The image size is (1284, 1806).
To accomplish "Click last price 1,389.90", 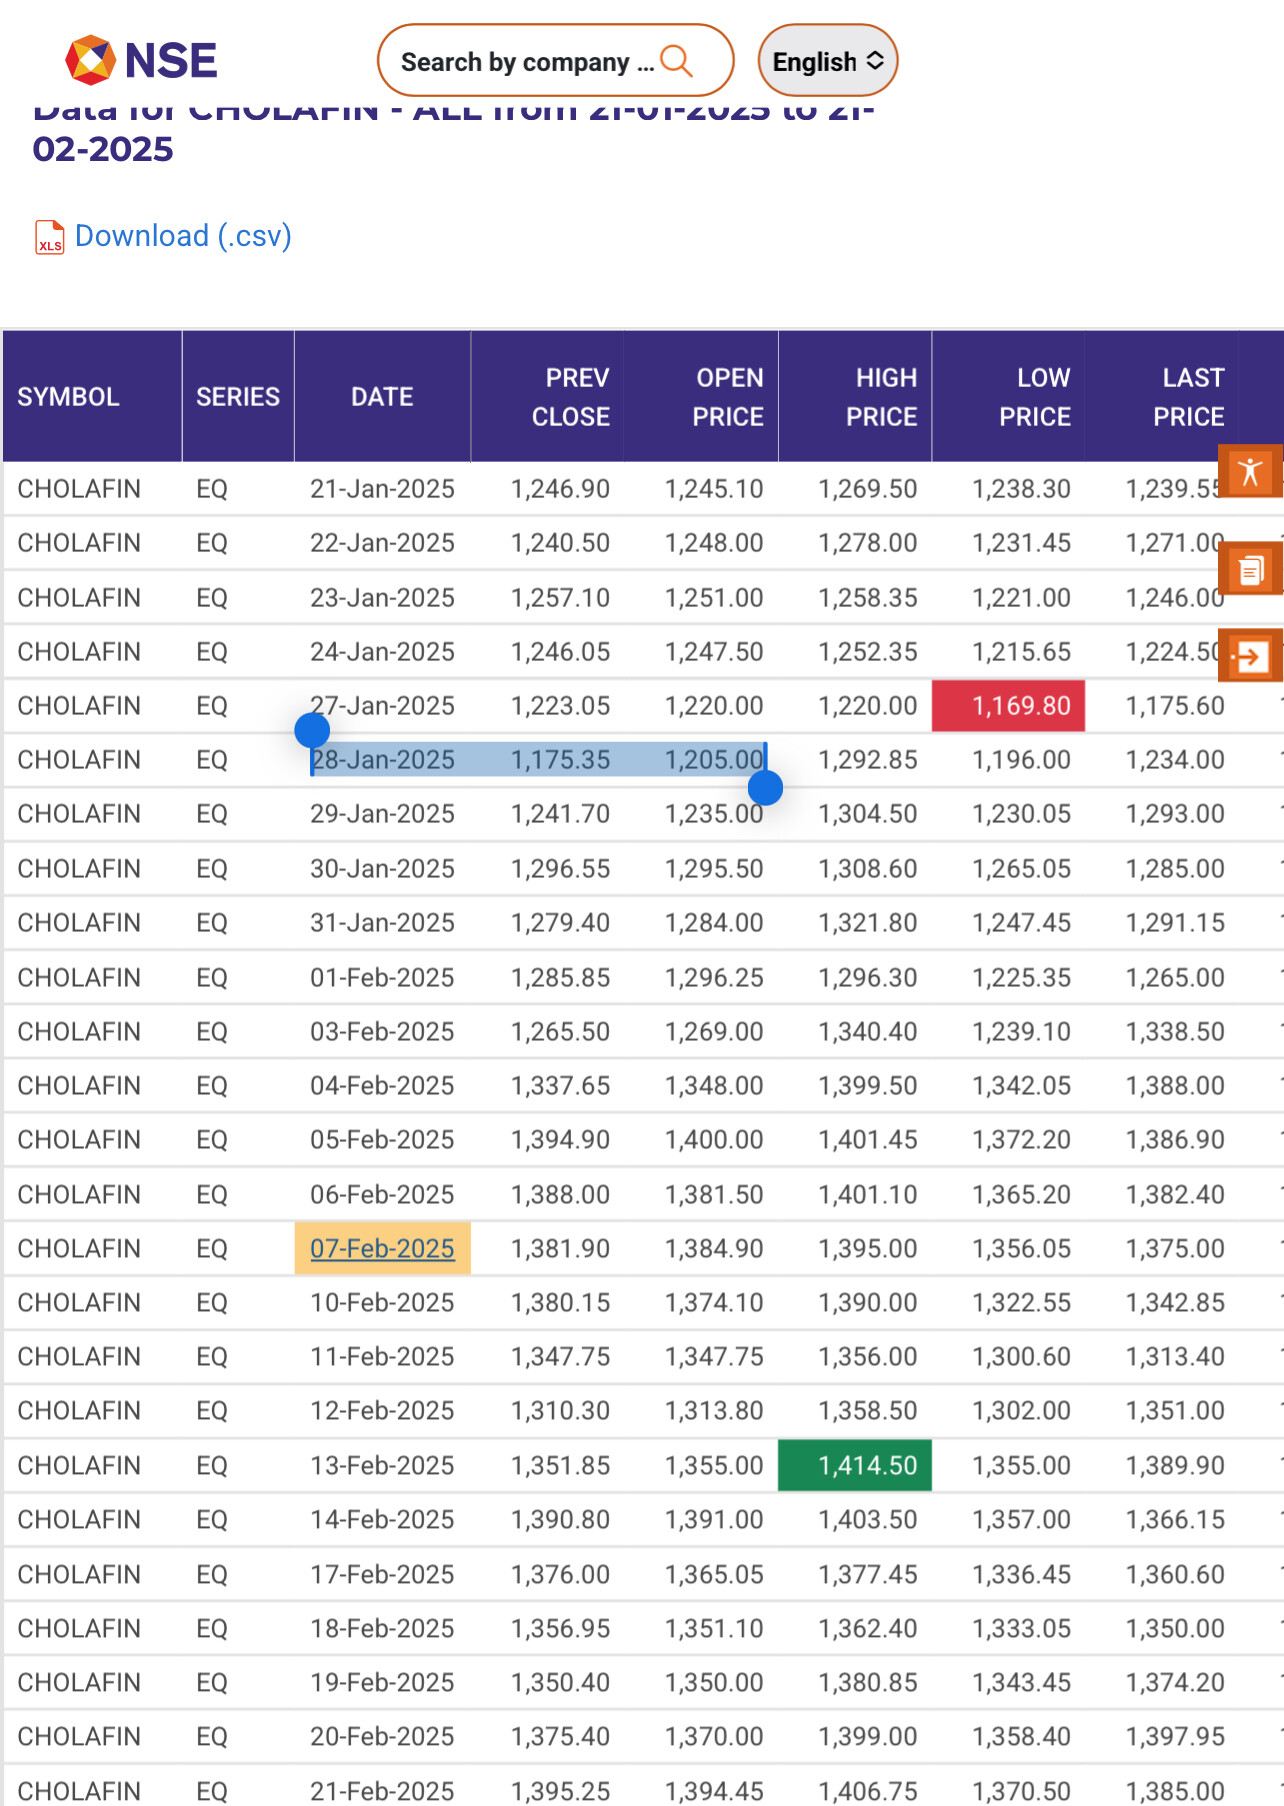I will (1175, 1466).
